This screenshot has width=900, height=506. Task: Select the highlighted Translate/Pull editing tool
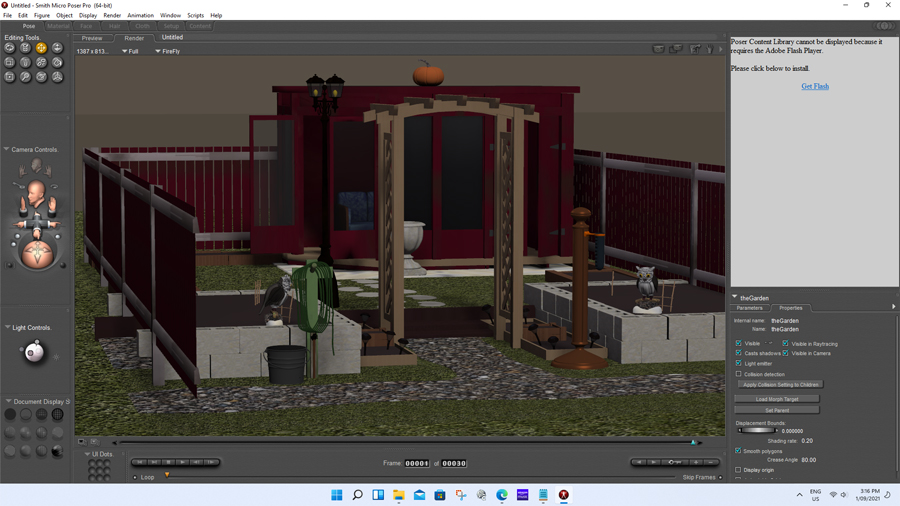point(41,48)
